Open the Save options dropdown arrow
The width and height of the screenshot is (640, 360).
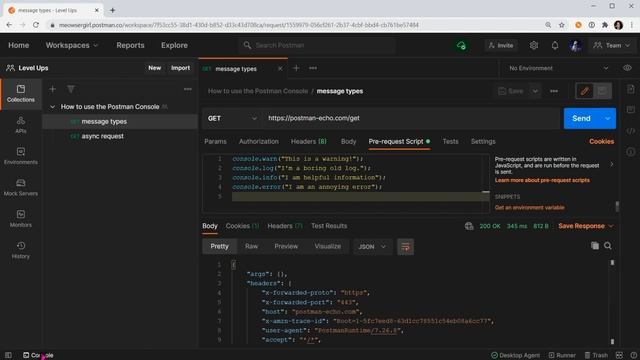pos(535,91)
